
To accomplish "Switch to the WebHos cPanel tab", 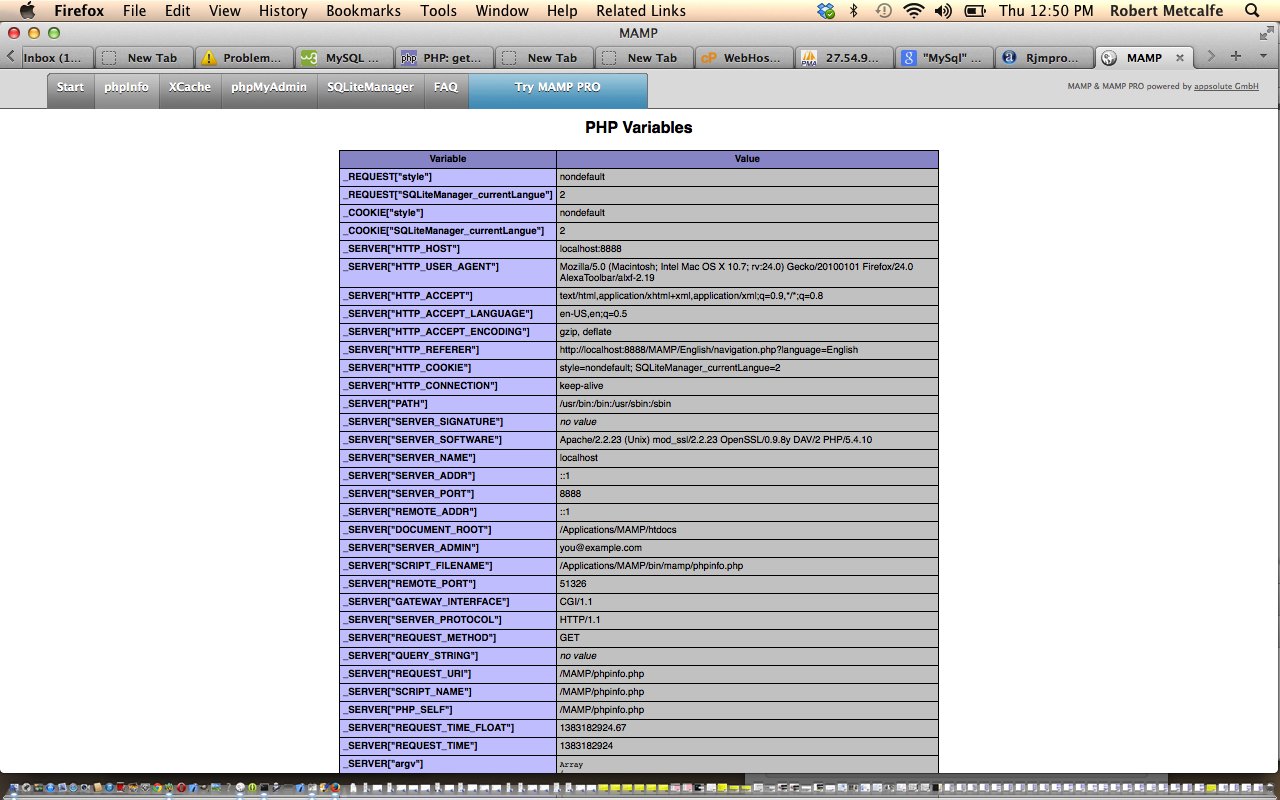I will tap(744, 58).
